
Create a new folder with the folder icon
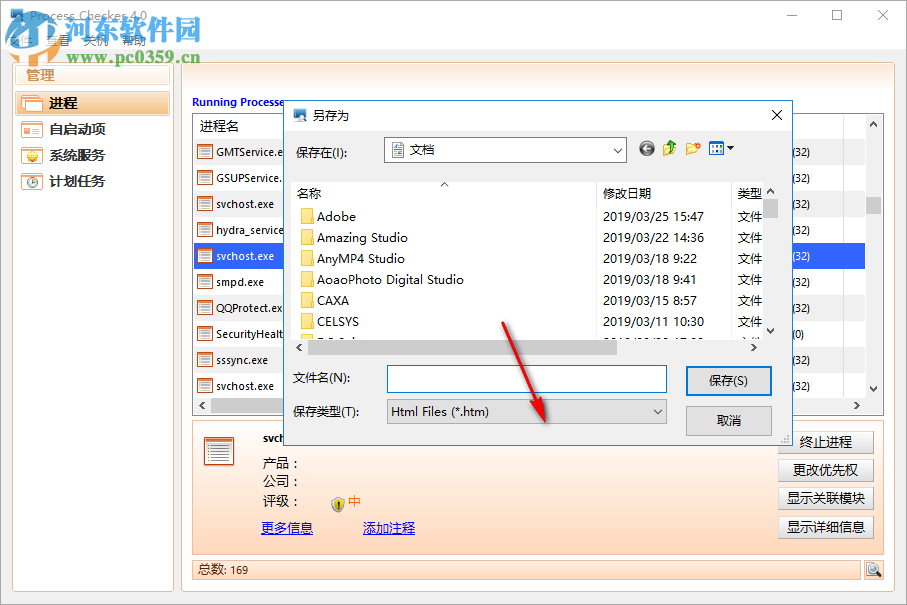pos(693,147)
